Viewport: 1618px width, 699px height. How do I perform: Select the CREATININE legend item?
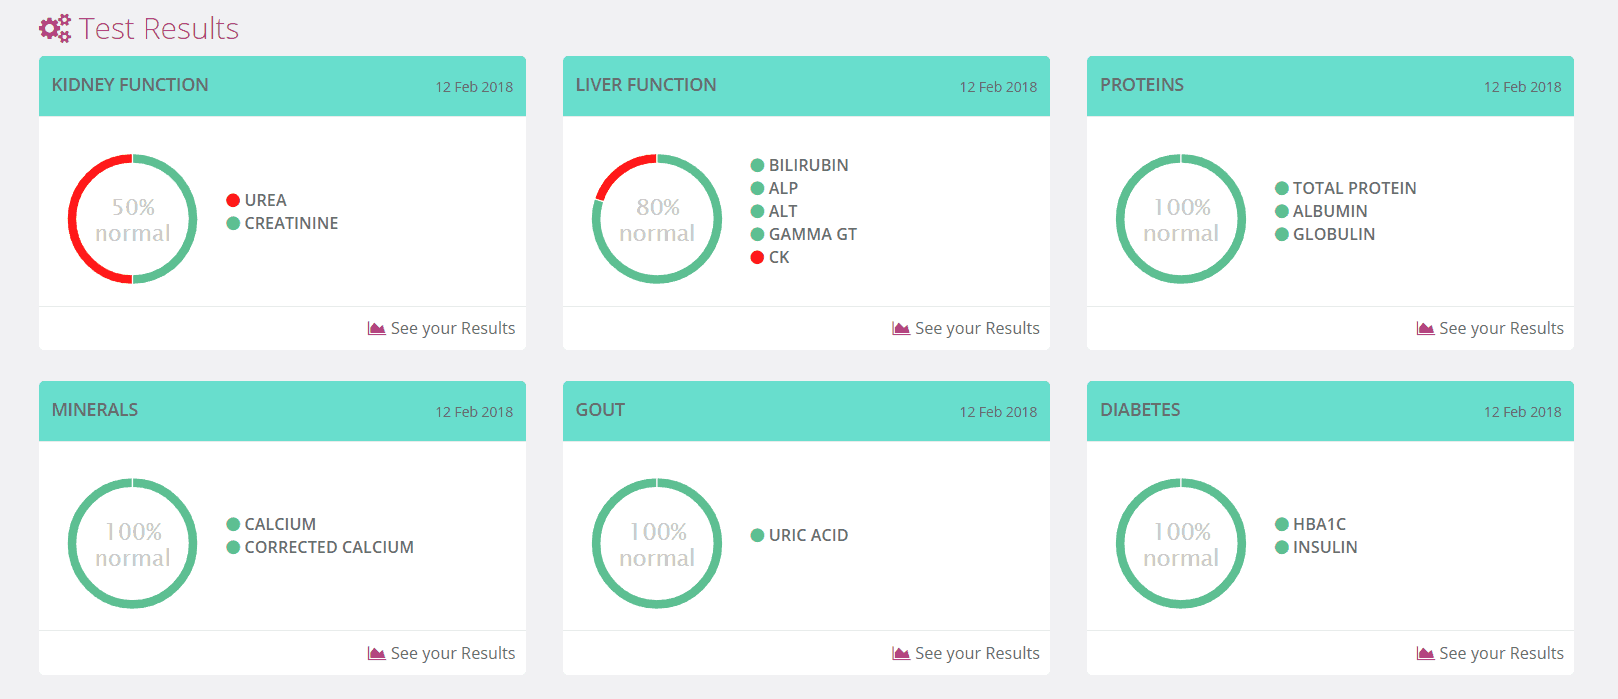pyautogui.click(x=291, y=224)
